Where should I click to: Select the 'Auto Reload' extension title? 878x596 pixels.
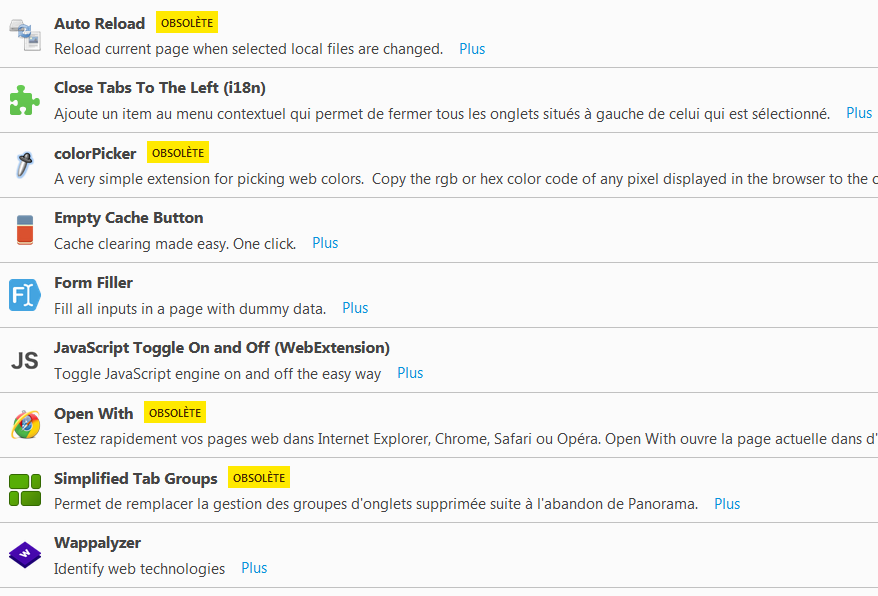tap(100, 24)
